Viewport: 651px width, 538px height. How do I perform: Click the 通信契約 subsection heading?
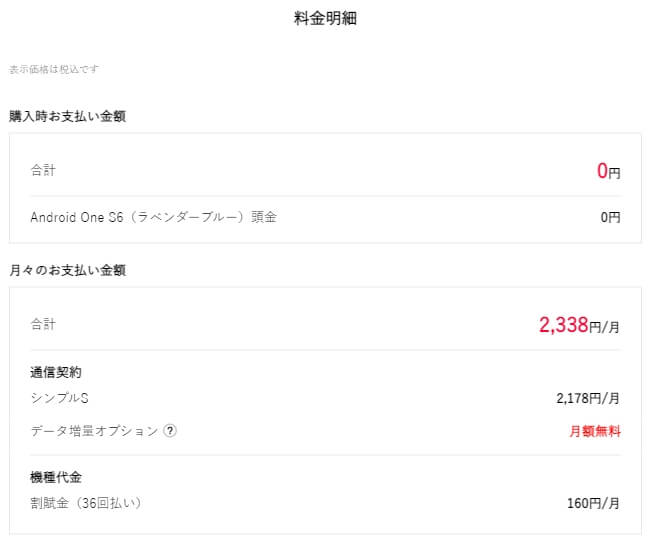pyautogui.click(x=56, y=372)
